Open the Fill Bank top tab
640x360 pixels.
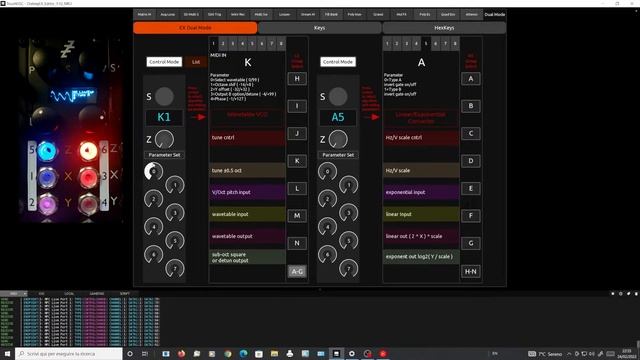point(331,14)
